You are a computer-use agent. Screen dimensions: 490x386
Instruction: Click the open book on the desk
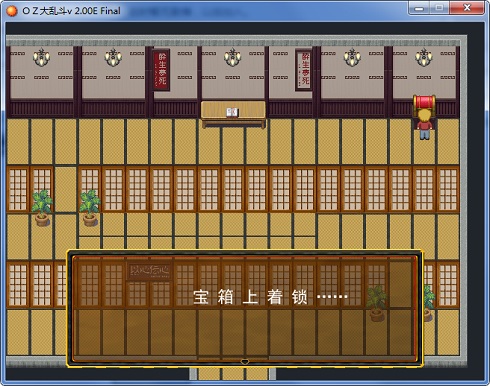coord(232,112)
